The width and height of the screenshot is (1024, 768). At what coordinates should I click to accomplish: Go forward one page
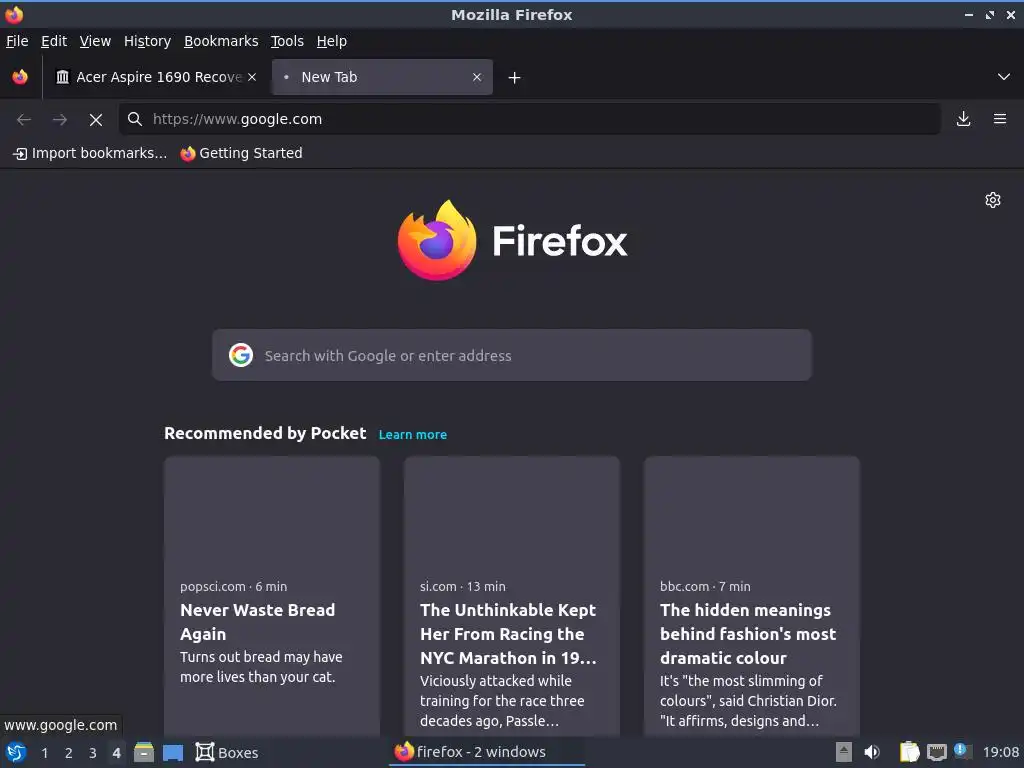[59, 120]
